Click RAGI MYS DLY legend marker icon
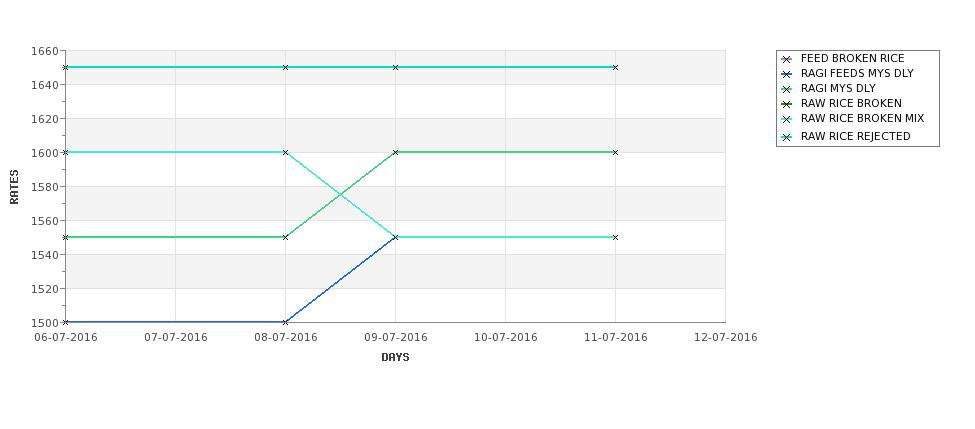The image size is (975, 429). (787, 89)
